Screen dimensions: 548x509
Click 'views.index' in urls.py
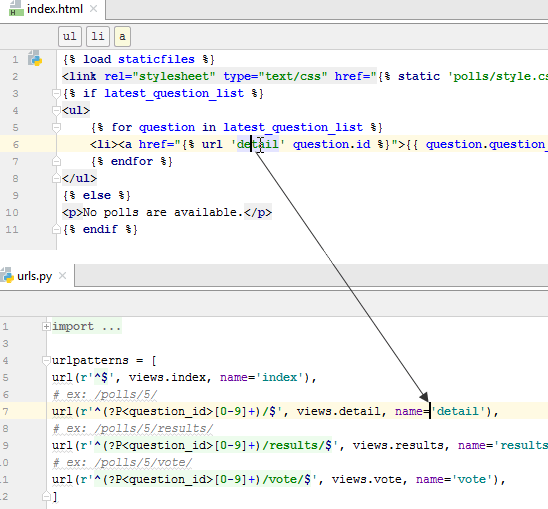click(x=167, y=377)
